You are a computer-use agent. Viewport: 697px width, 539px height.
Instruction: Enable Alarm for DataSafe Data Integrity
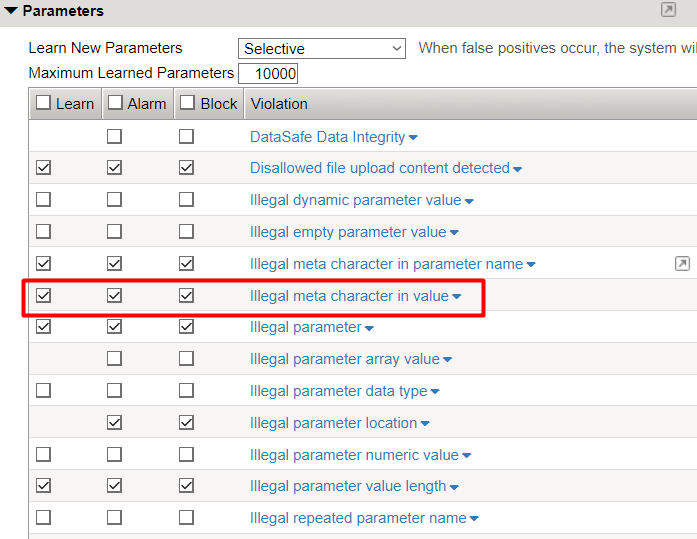(x=115, y=137)
